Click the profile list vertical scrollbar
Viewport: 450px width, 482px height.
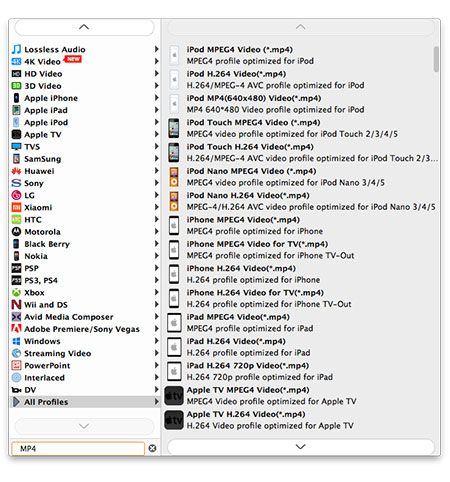pyautogui.click(x=436, y=59)
